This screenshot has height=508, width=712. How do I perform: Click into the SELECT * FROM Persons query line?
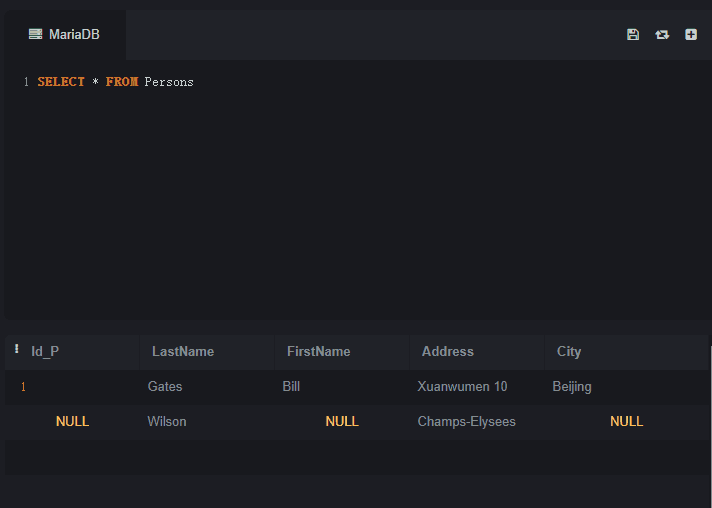(115, 82)
